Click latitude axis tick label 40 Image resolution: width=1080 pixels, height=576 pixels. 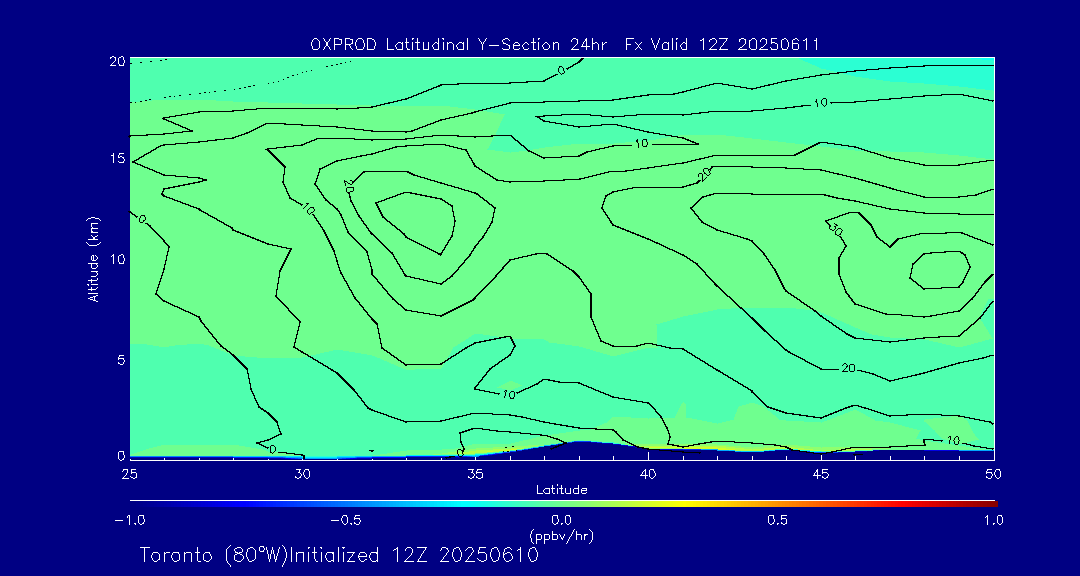pyautogui.click(x=648, y=474)
